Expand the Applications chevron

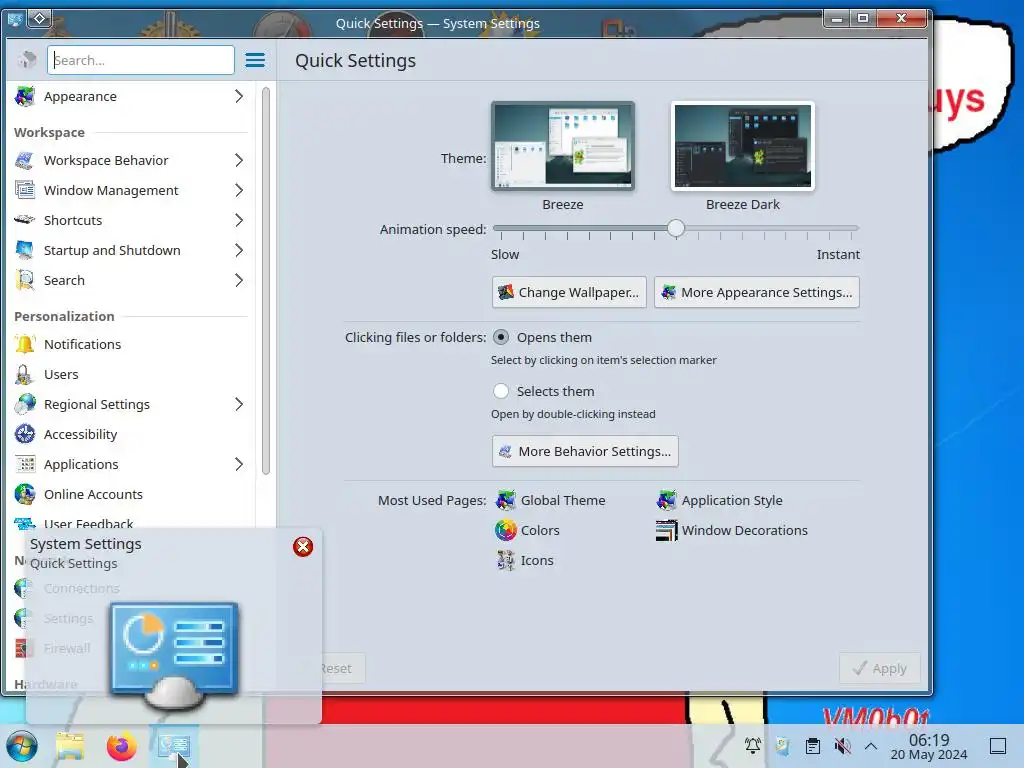239,464
